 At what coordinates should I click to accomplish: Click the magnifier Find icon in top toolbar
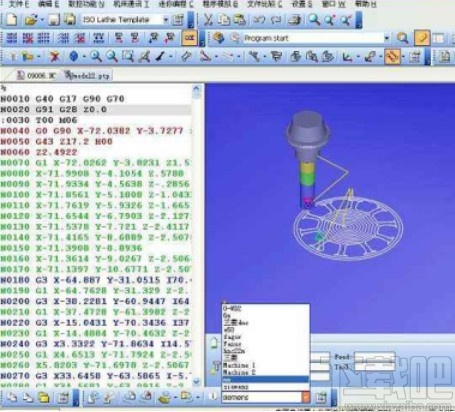(314, 20)
